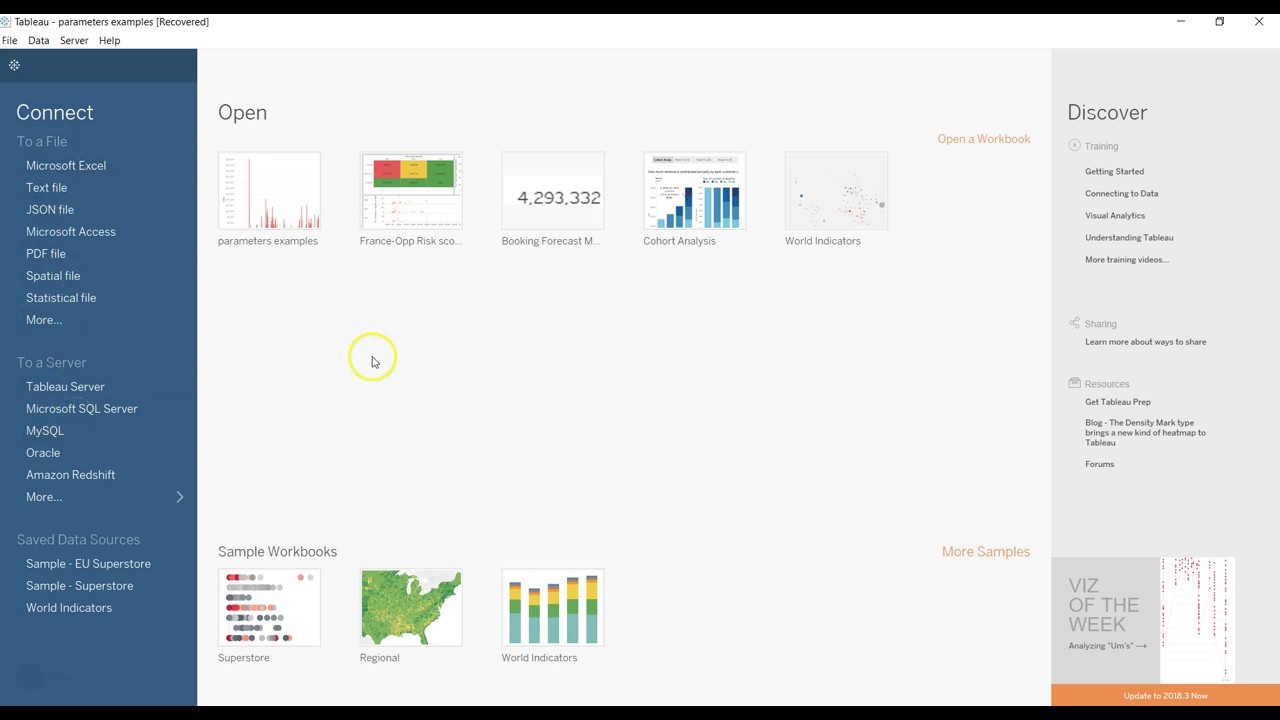Open the Density Mark blog post link
The width and height of the screenshot is (1280, 720).
pos(1145,433)
